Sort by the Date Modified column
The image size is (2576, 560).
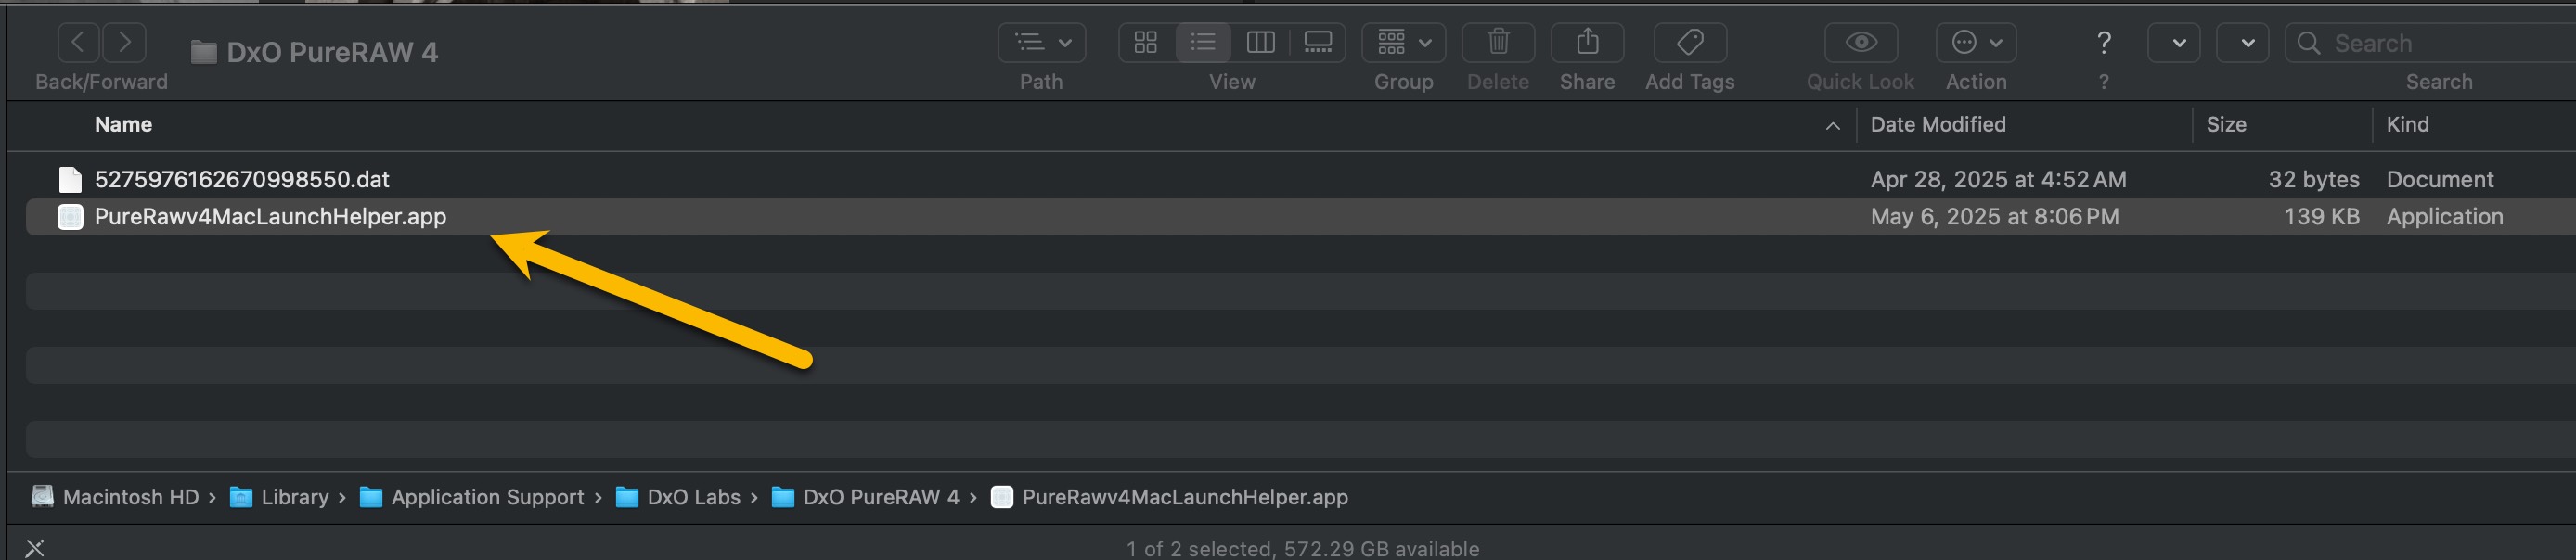(1938, 125)
